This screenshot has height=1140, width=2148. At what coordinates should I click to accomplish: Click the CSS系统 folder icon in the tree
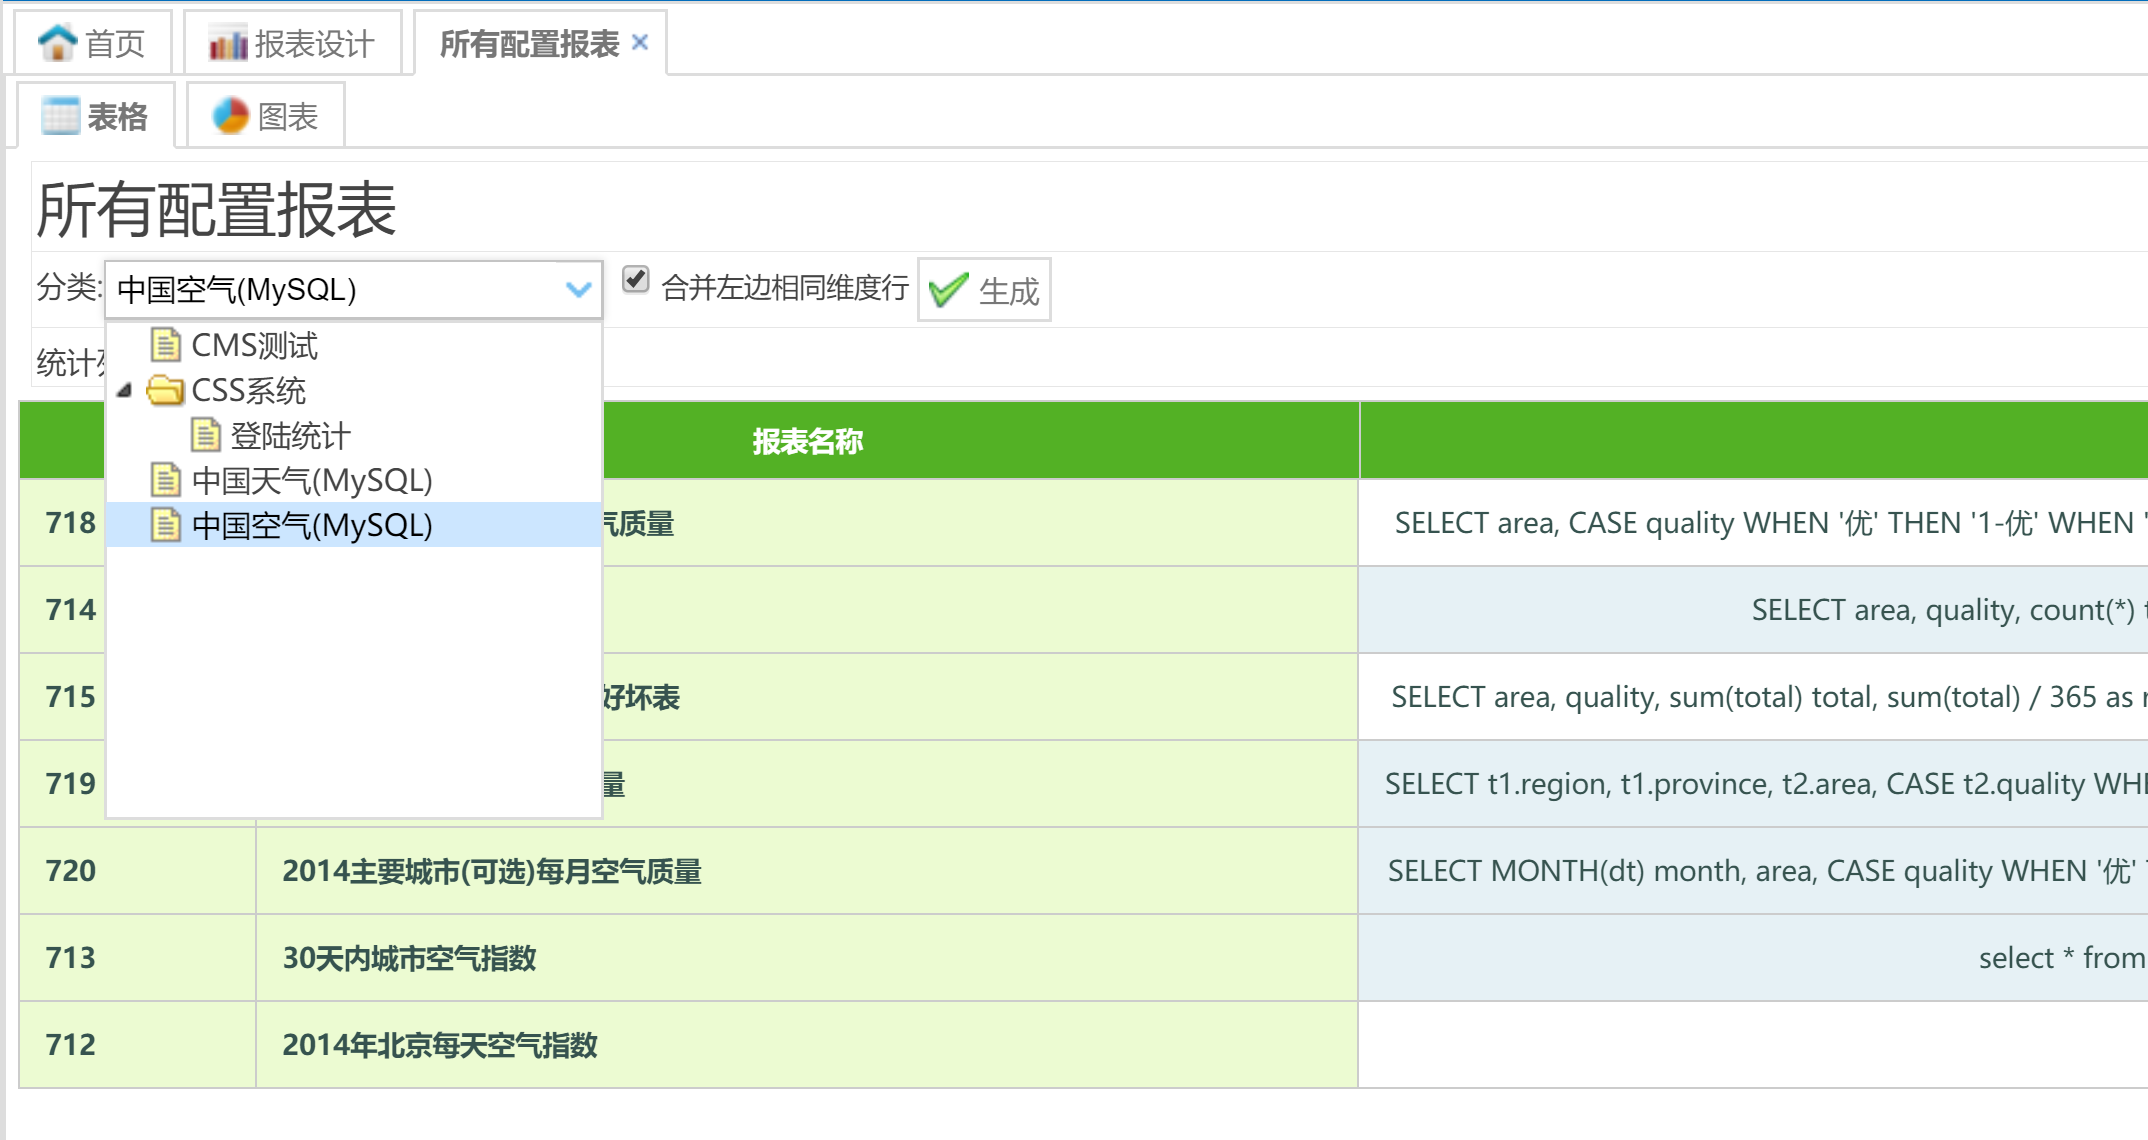point(165,390)
